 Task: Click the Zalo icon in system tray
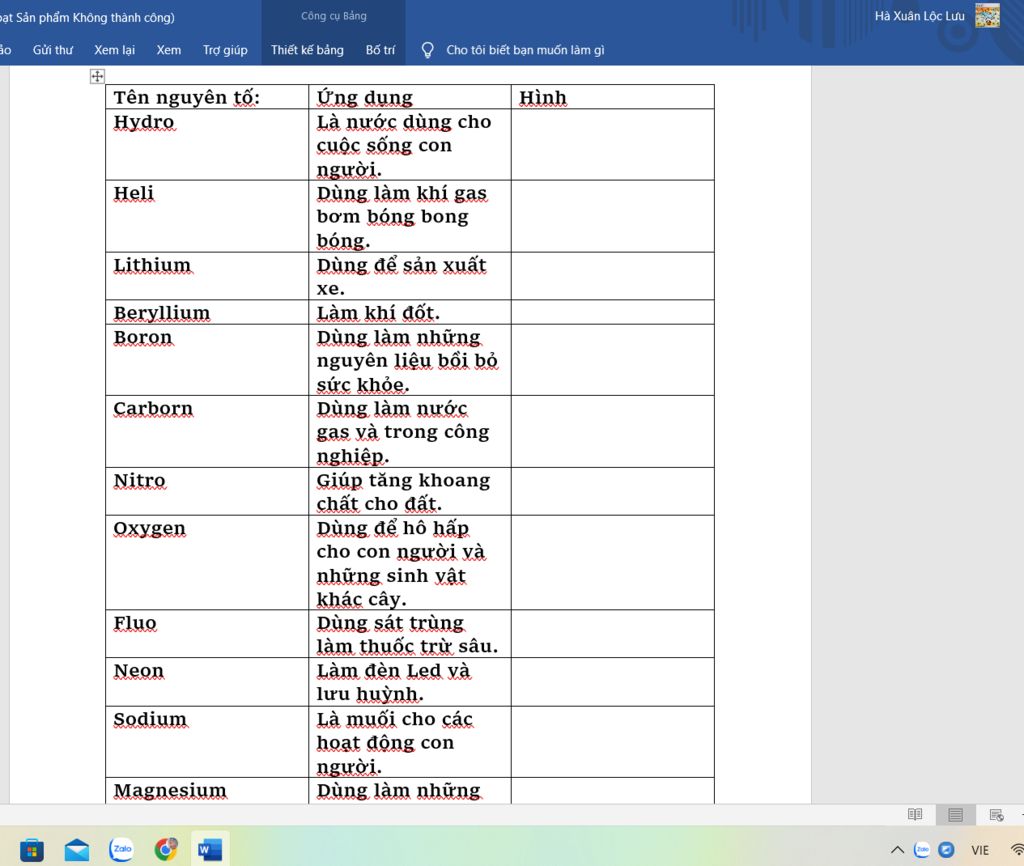pyautogui.click(x=921, y=850)
